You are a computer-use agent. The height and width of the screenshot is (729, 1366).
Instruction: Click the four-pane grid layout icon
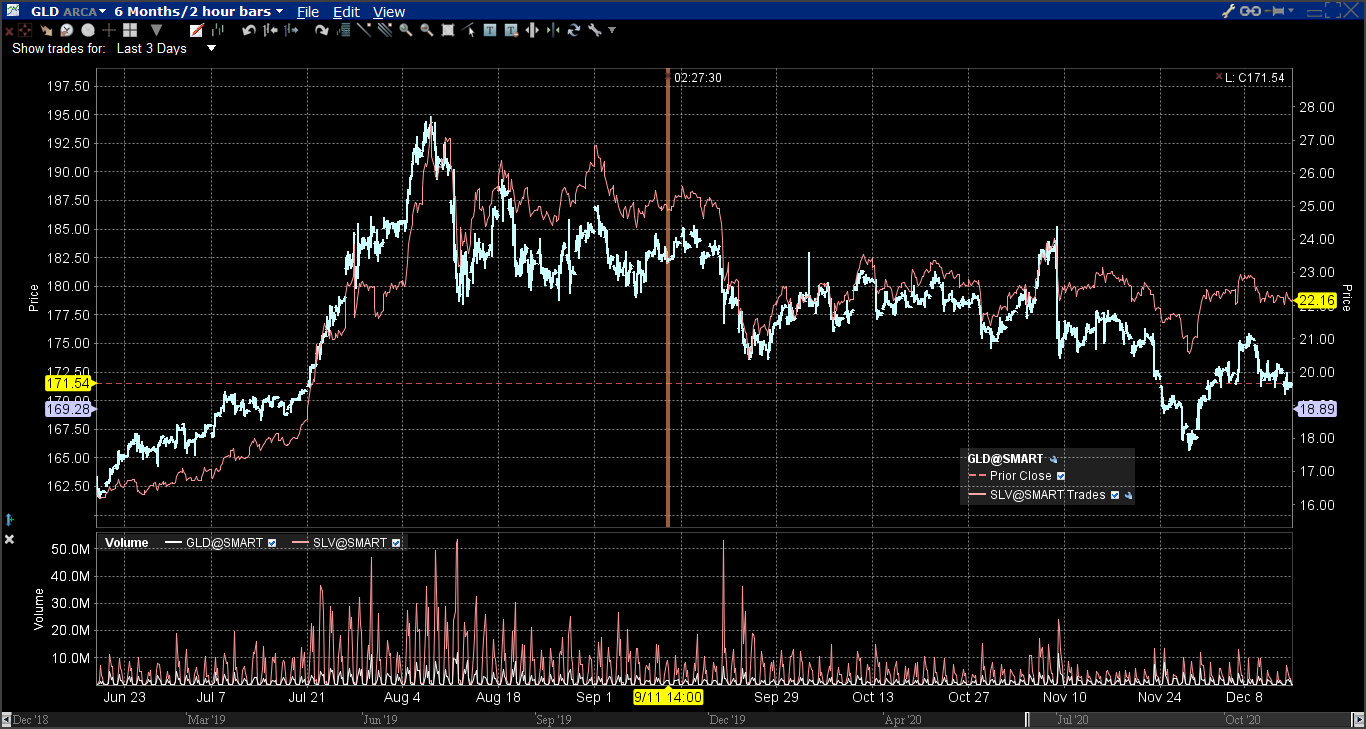130,30
